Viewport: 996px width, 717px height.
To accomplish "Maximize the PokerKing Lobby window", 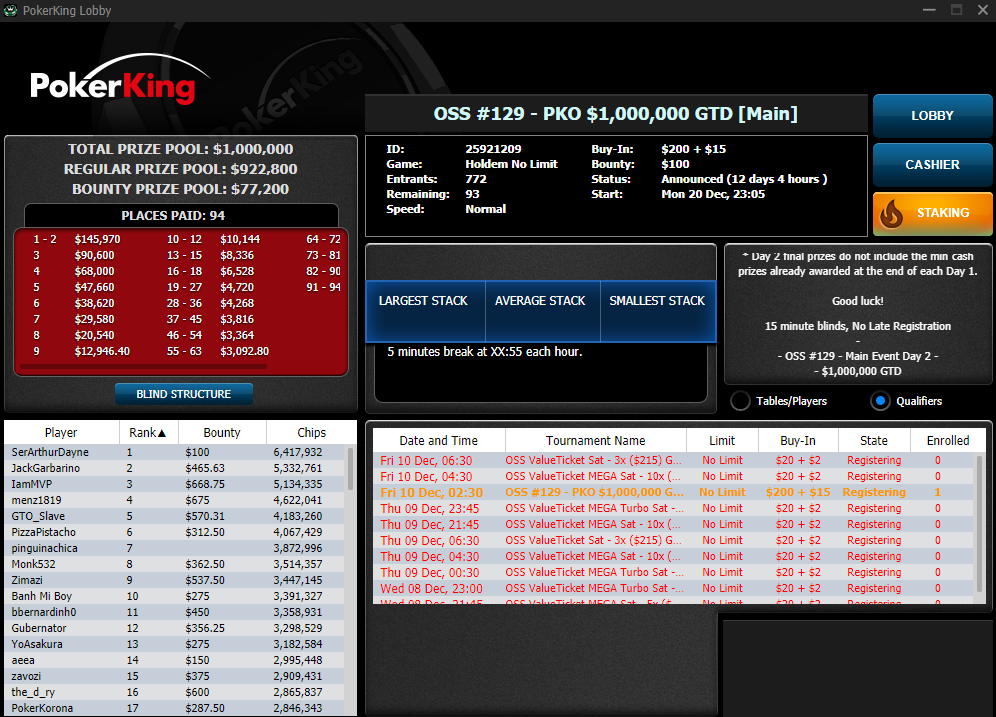I will click(955, 10).
